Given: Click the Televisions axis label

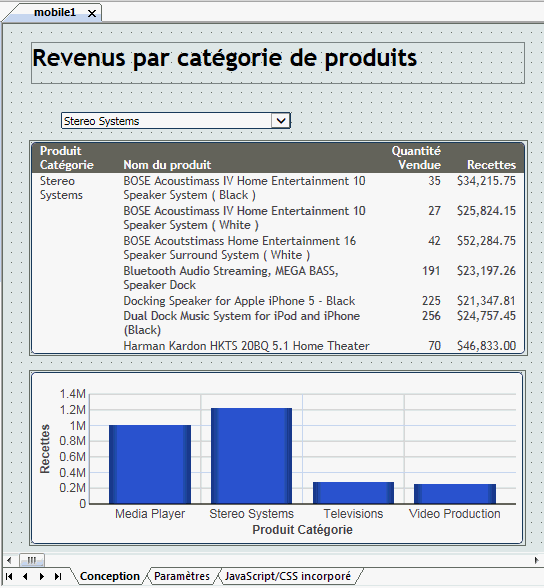Looking at the screenshot, I should click(354, 514).
